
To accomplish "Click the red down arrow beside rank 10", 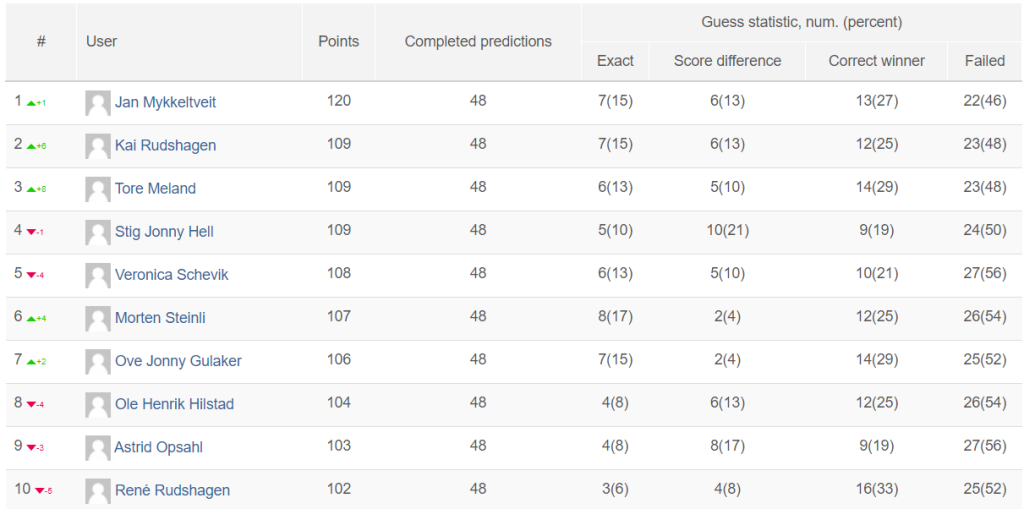I will [x=39, y=491].
